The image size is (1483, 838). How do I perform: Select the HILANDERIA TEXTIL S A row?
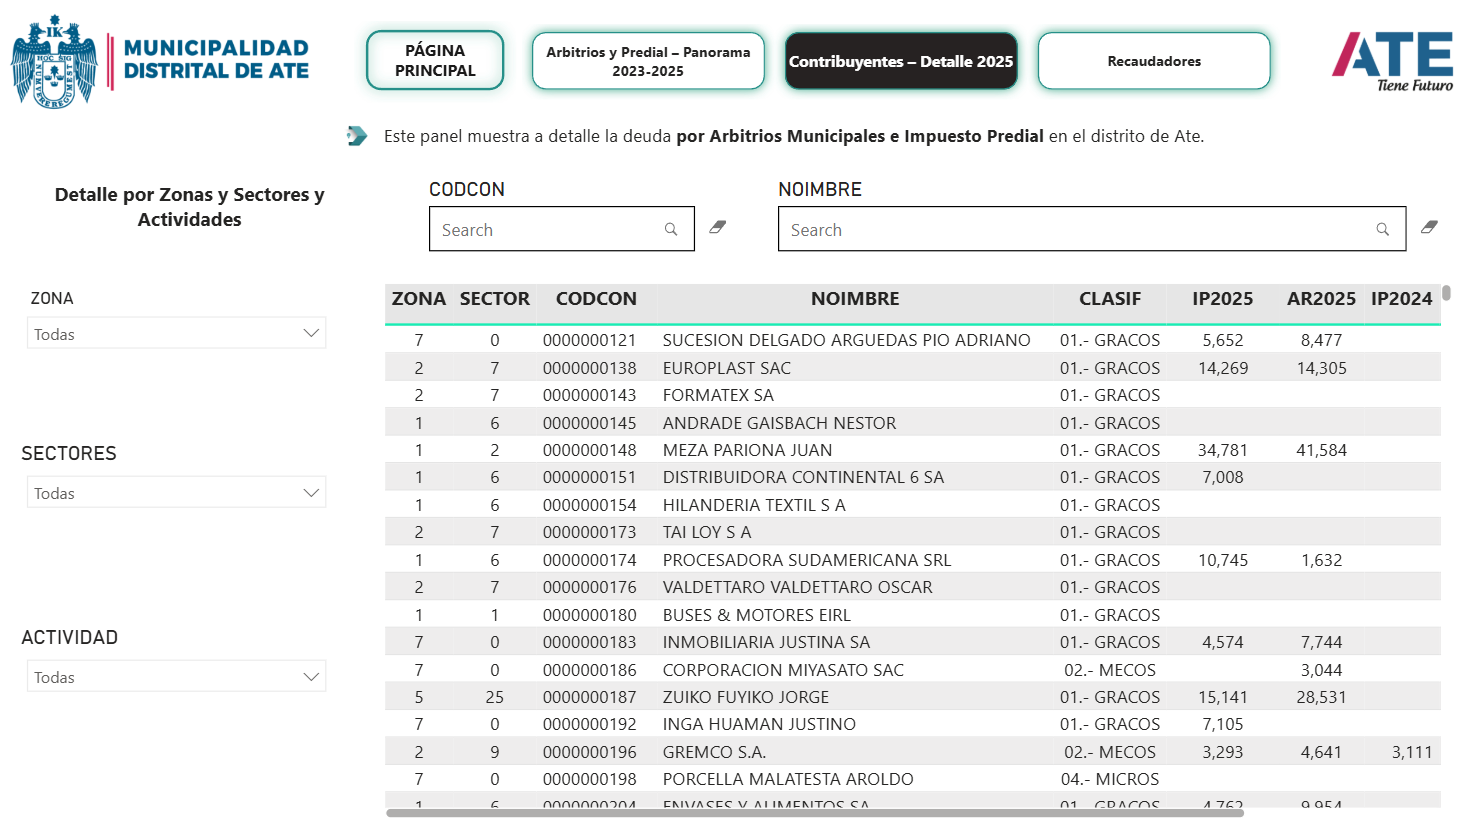(x=913, y=505)
